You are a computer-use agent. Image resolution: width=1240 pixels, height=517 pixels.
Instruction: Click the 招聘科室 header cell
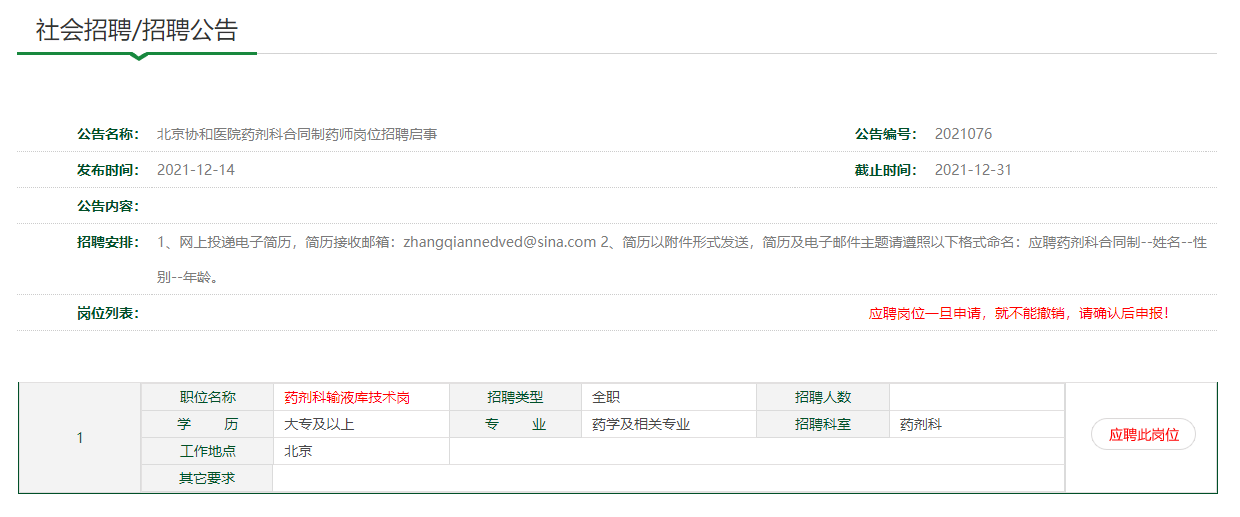[x=823, y=424]
